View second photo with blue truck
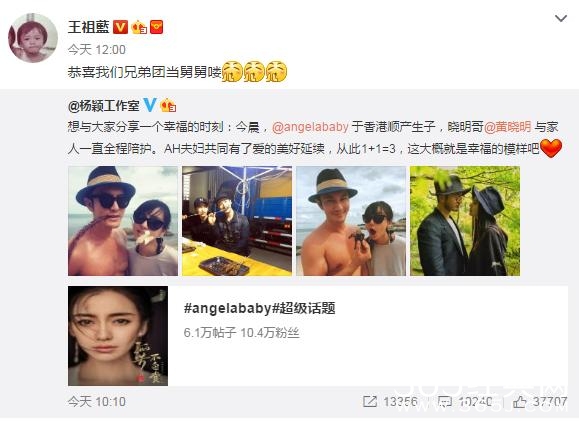 tap(237, 221)
